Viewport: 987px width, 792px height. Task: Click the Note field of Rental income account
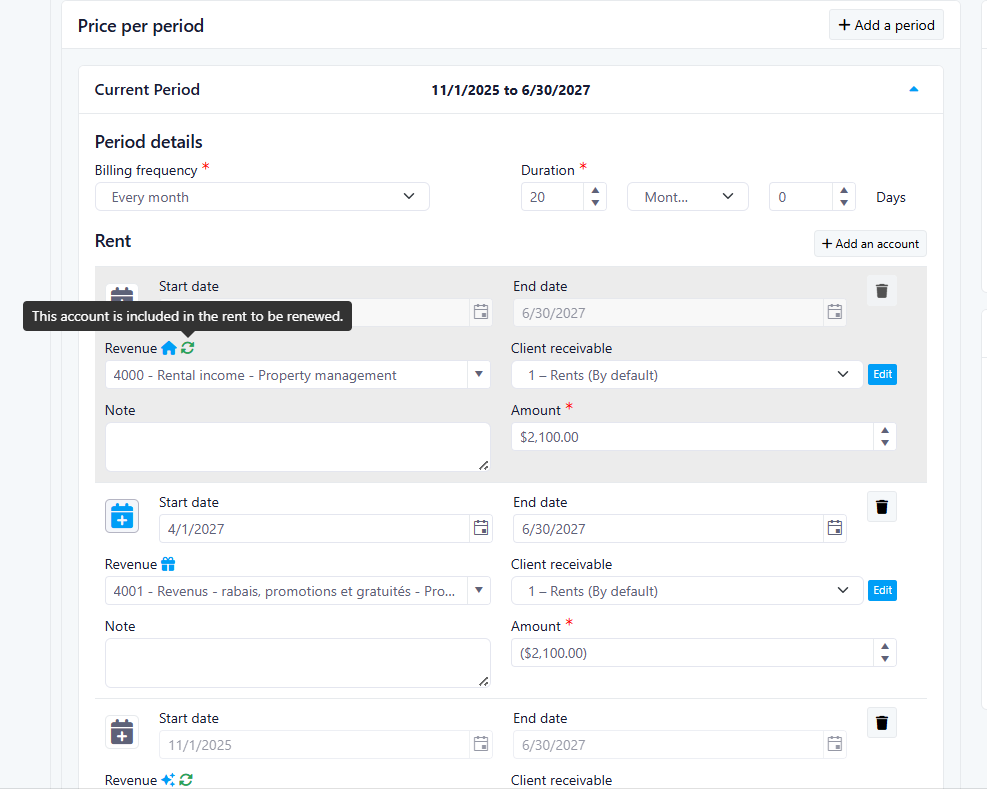click(297, 447)
